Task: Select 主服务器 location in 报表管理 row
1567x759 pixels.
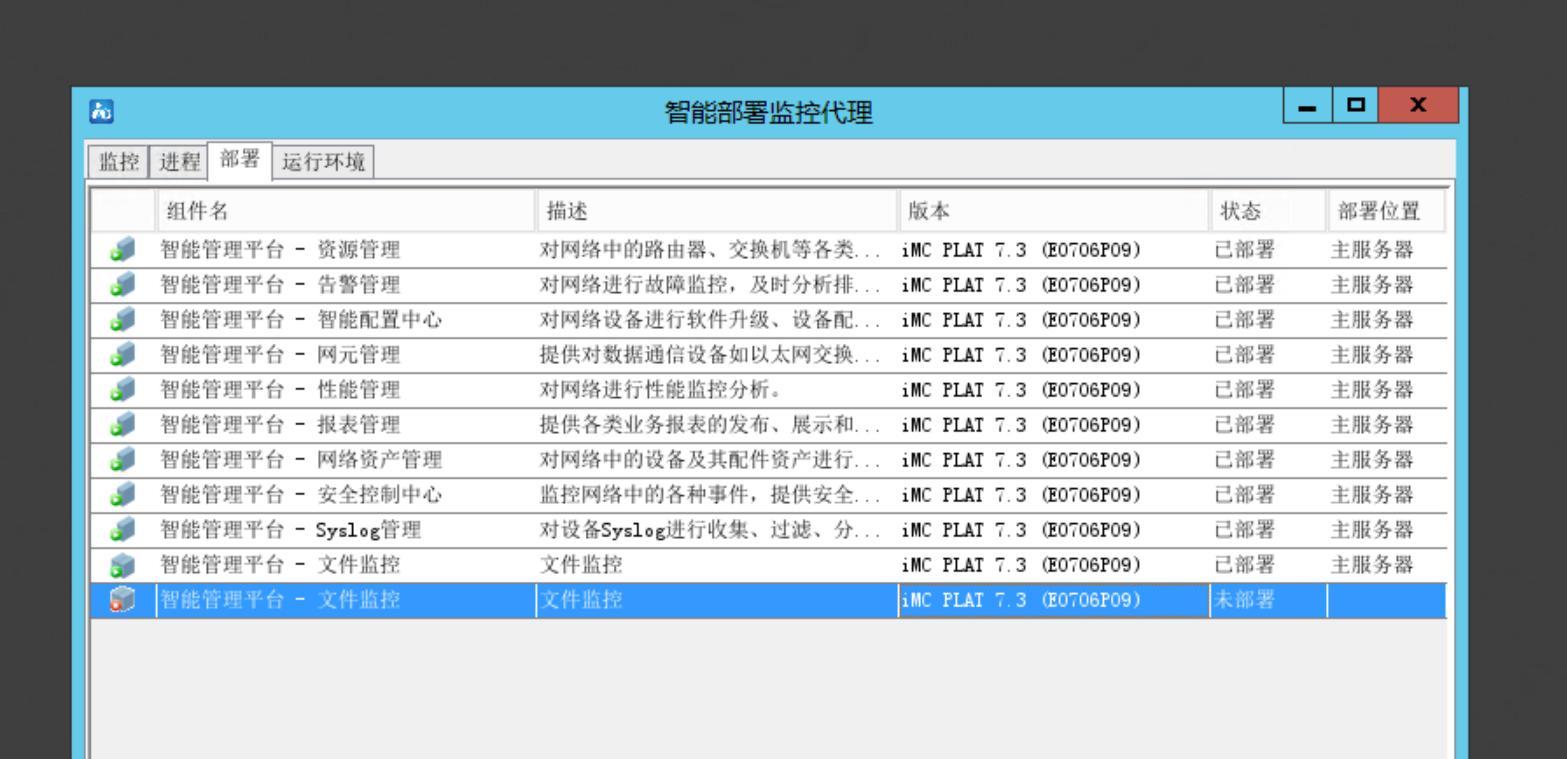Action: pyautogui.click(x=1372, y=425)
